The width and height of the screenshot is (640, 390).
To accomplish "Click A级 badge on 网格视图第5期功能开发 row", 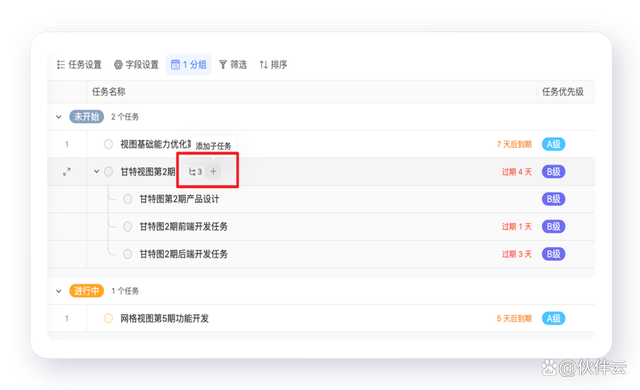I will 553,318.
